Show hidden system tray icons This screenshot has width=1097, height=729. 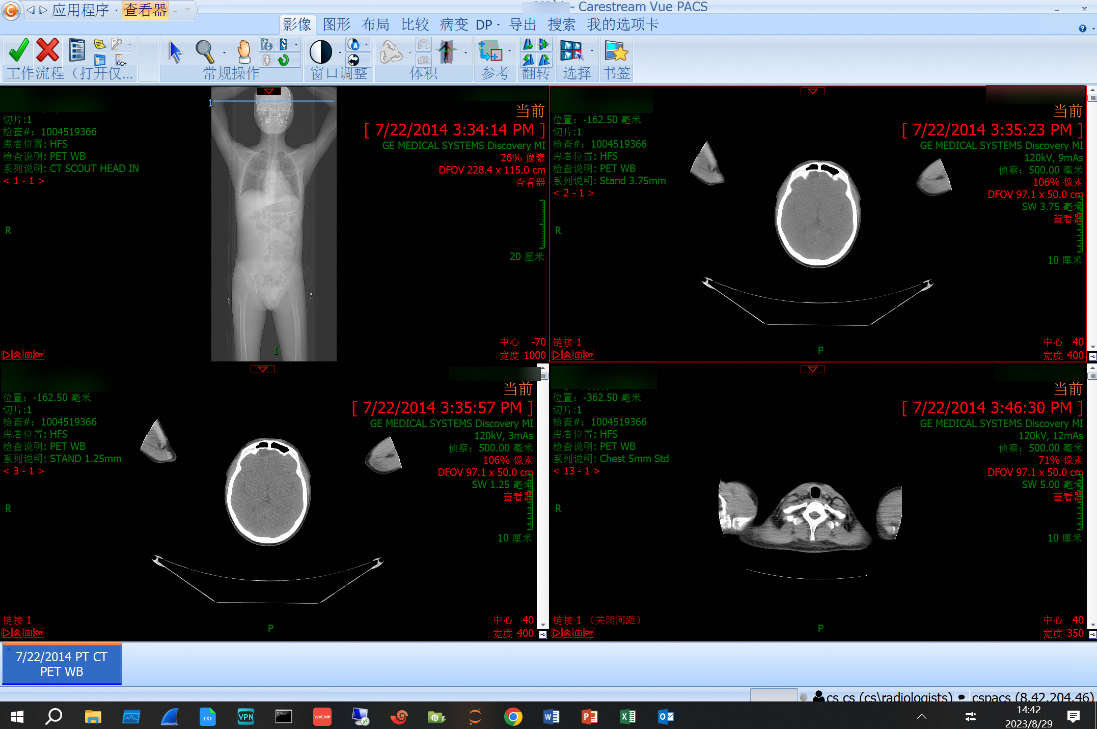921,716
